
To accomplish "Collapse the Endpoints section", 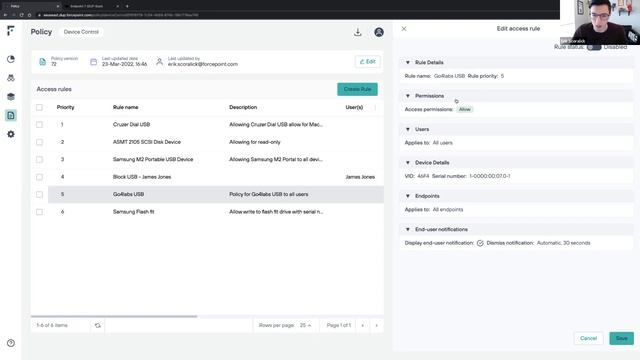I will (407, 196).
